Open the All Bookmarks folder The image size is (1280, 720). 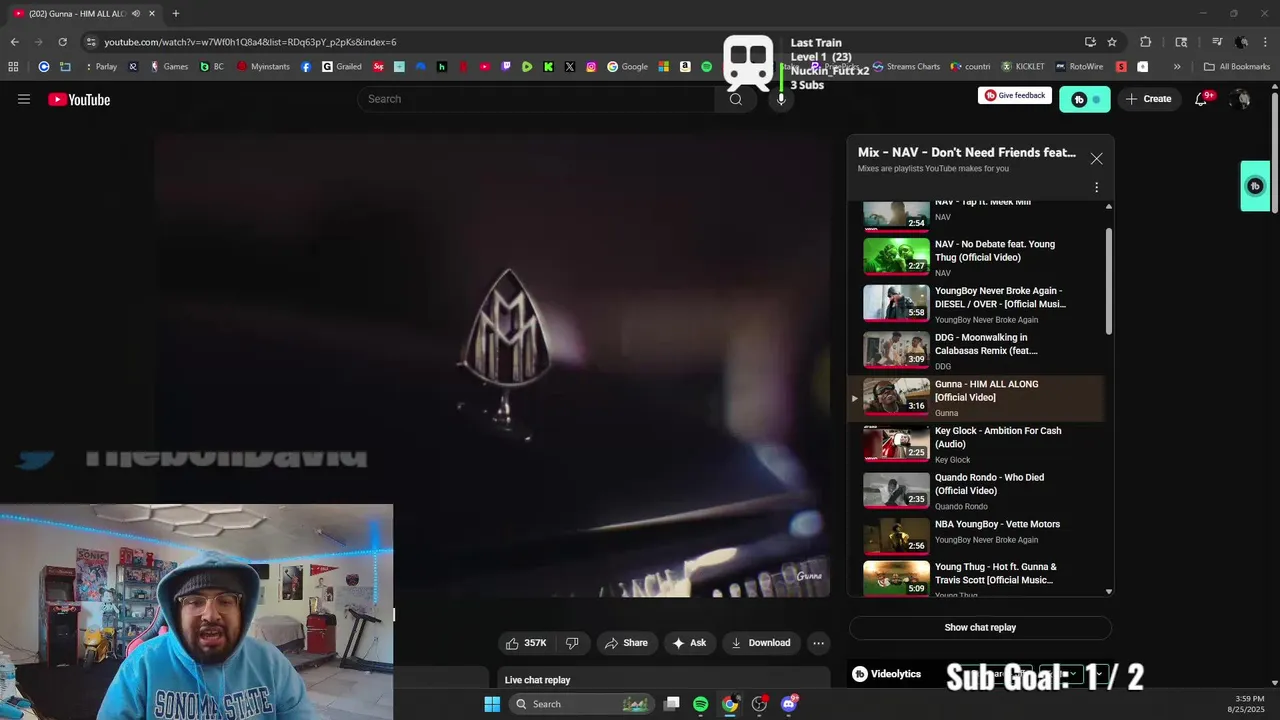click(1237, 67)
